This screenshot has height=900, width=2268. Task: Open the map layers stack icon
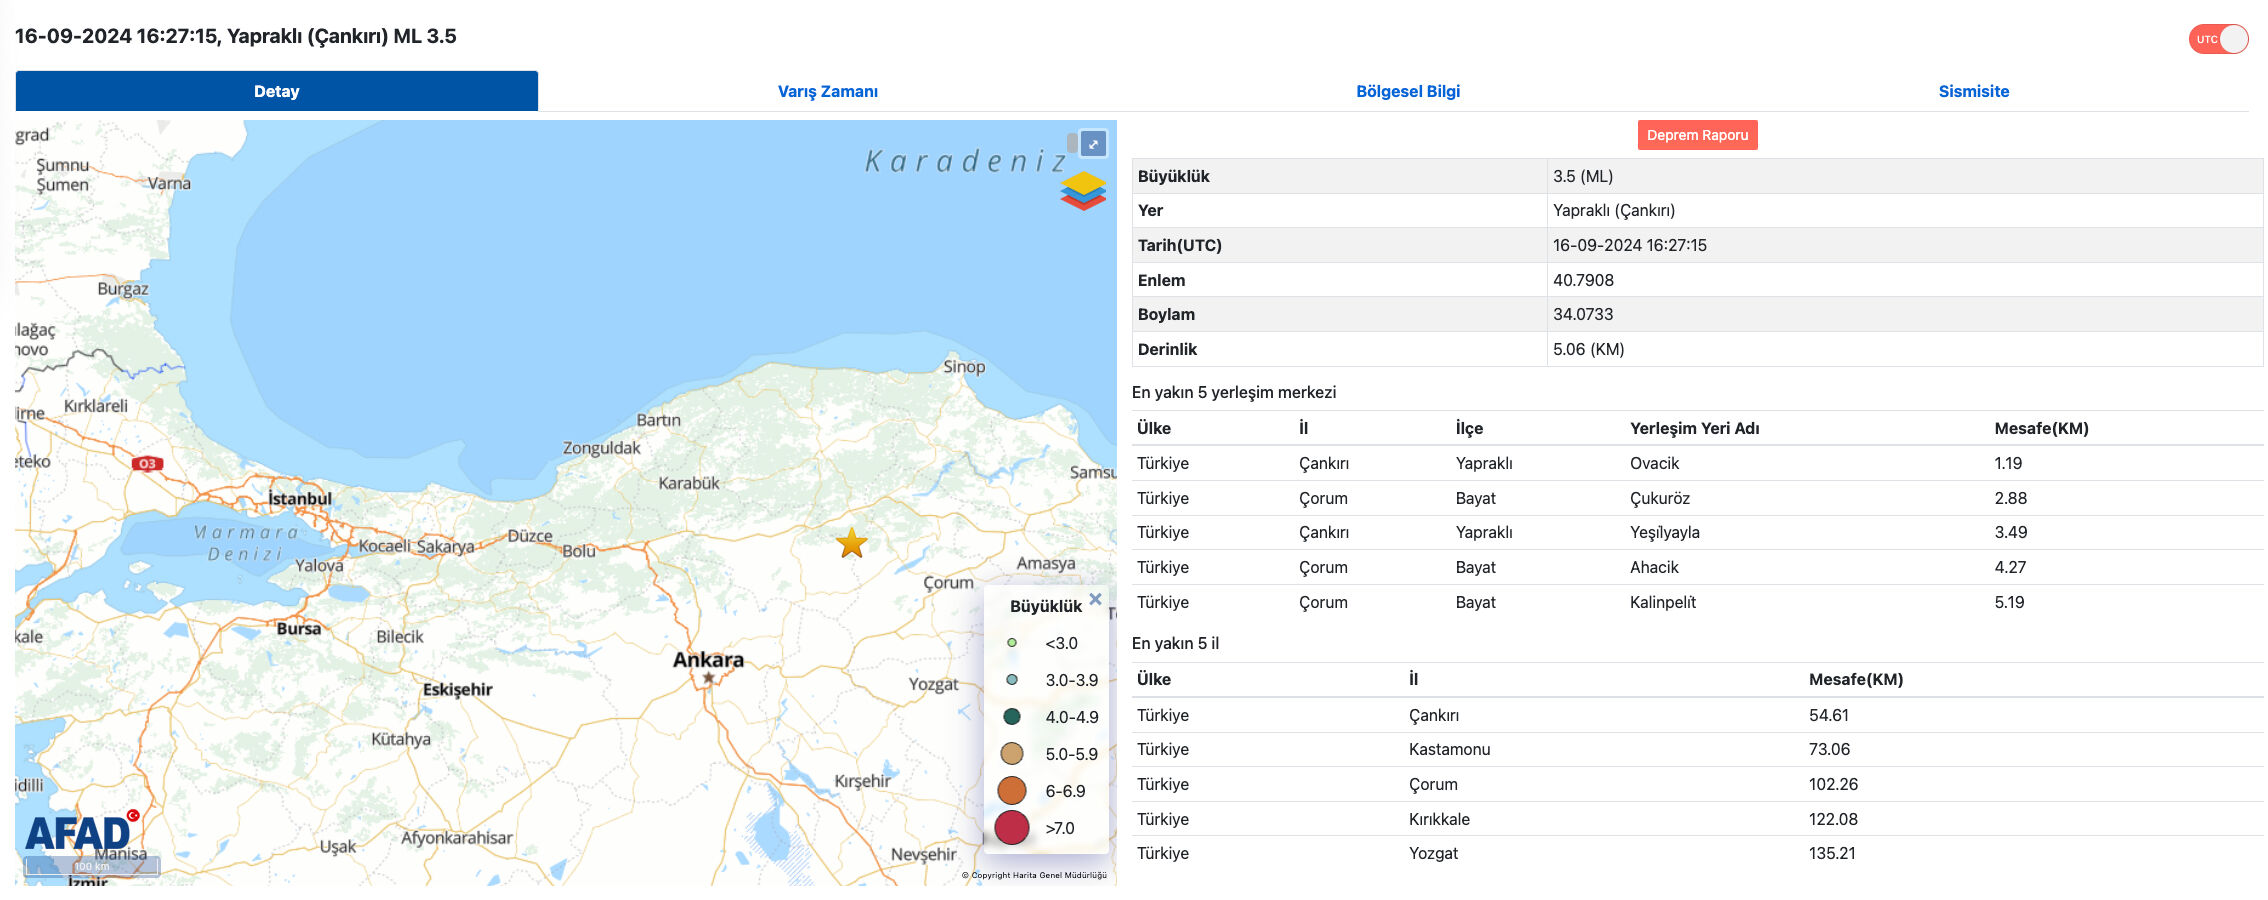1083,190
